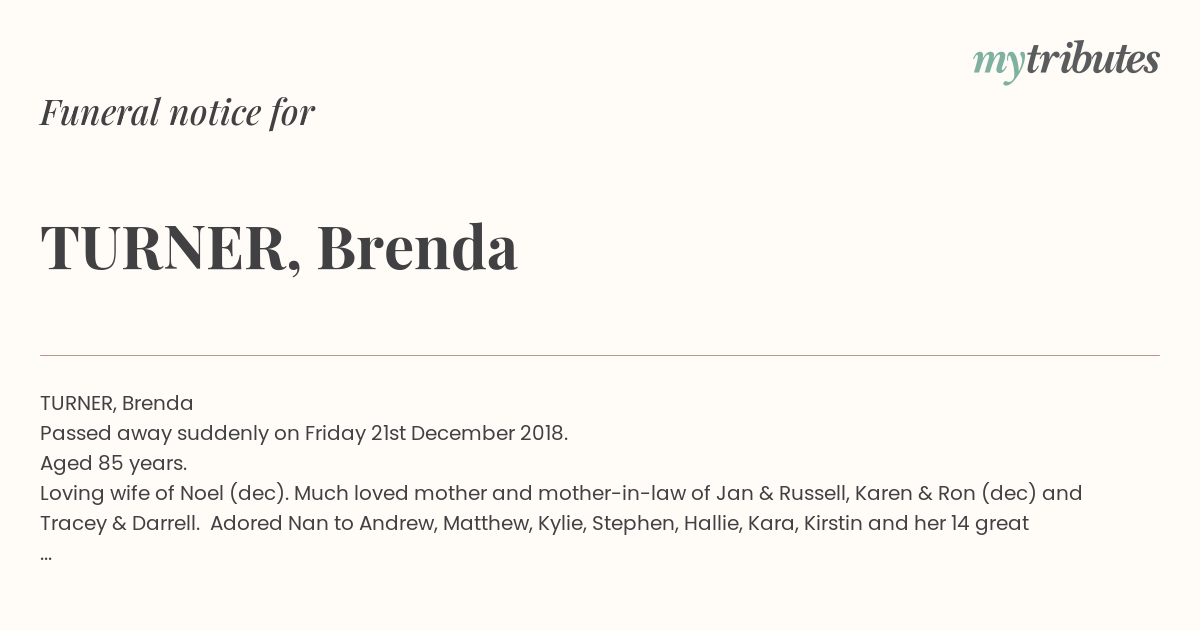The width and height of the screenshot is (1200, 630).
Task: Click "Loving wife of Noel (dec)" text
Action: pos(163,493)
